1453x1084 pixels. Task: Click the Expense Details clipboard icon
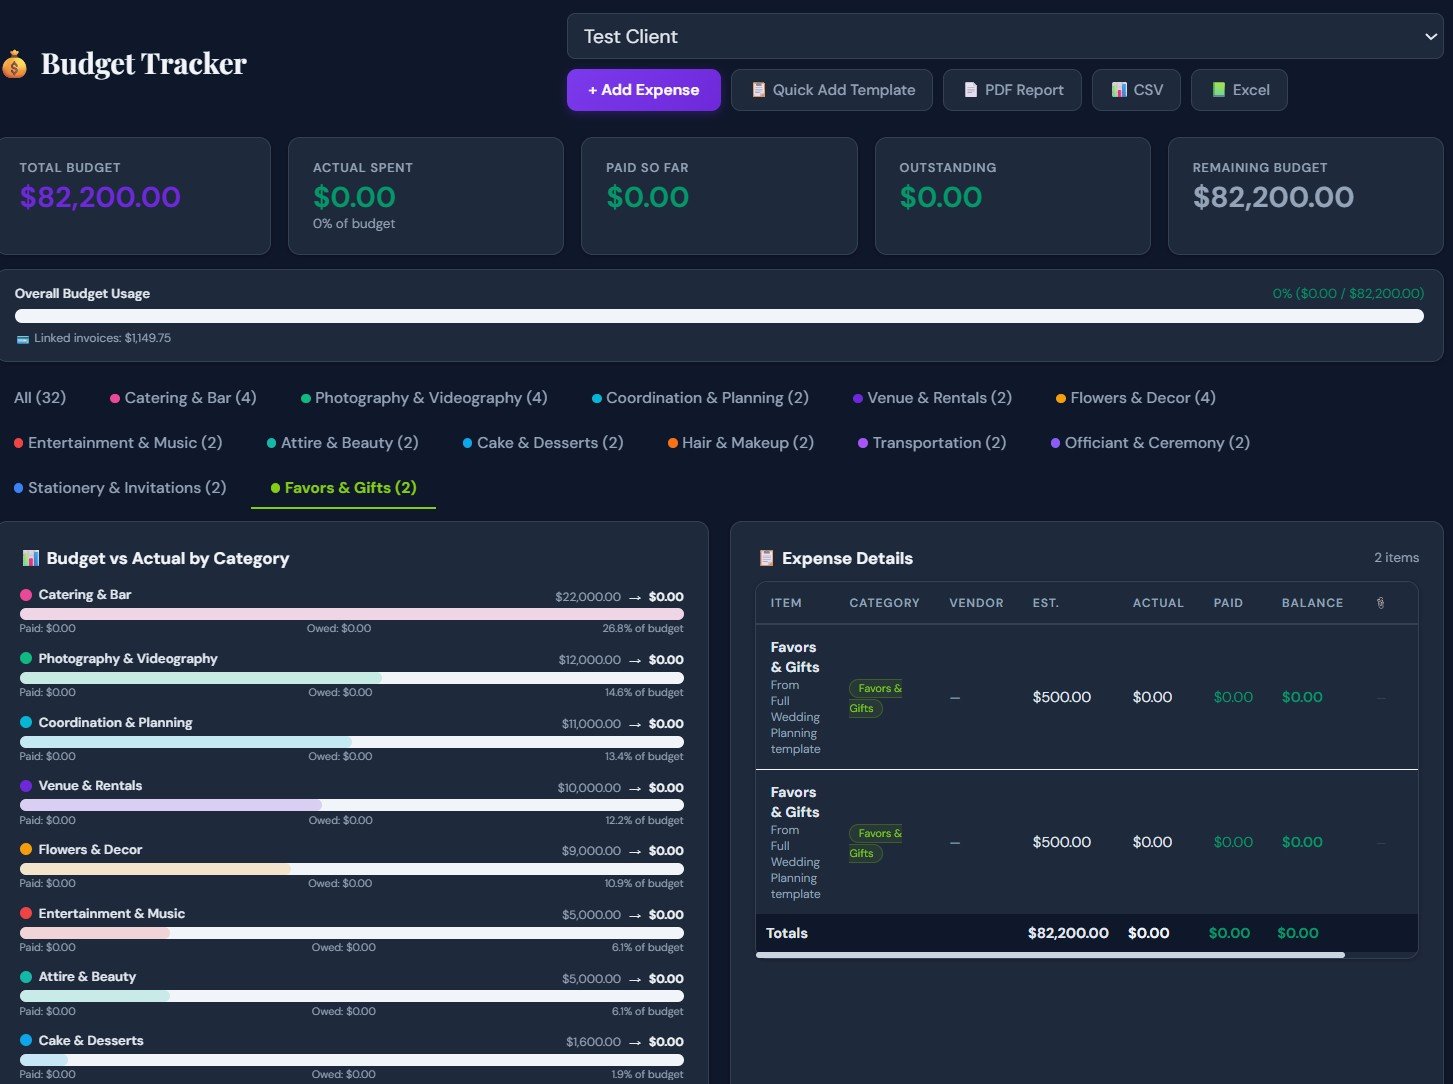766,558
